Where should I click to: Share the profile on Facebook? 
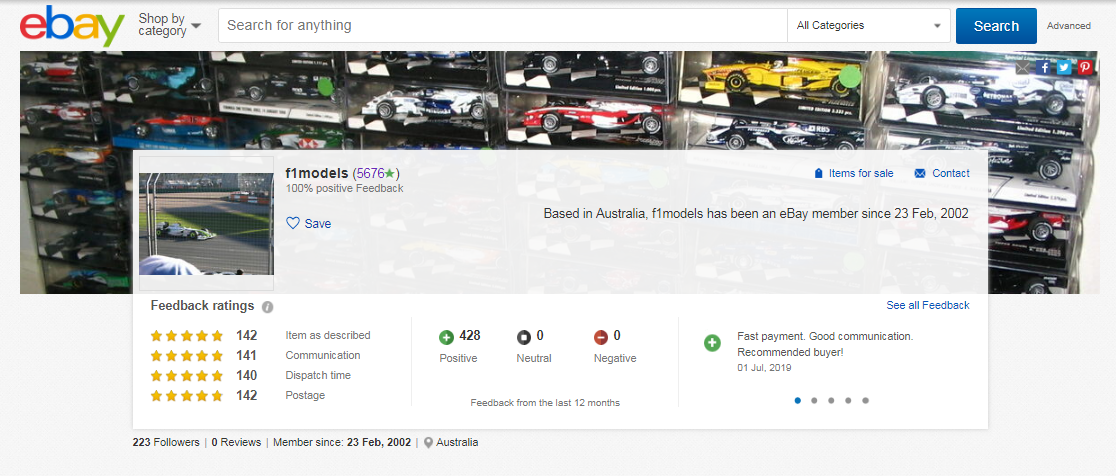1045,67
